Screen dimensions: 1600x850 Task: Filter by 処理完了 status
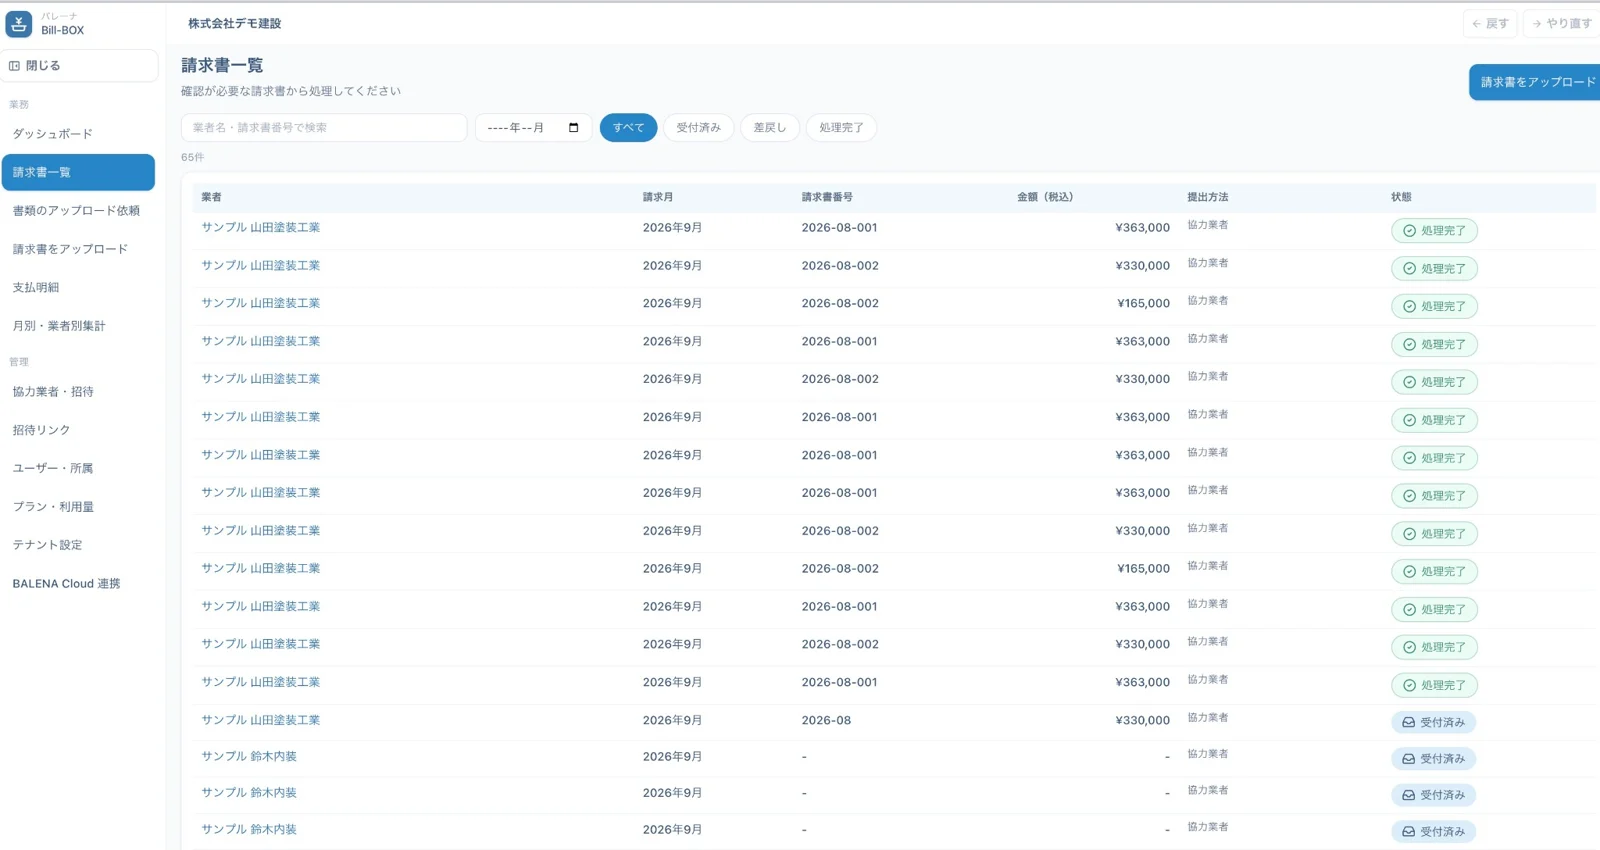(x=841, y=127)
